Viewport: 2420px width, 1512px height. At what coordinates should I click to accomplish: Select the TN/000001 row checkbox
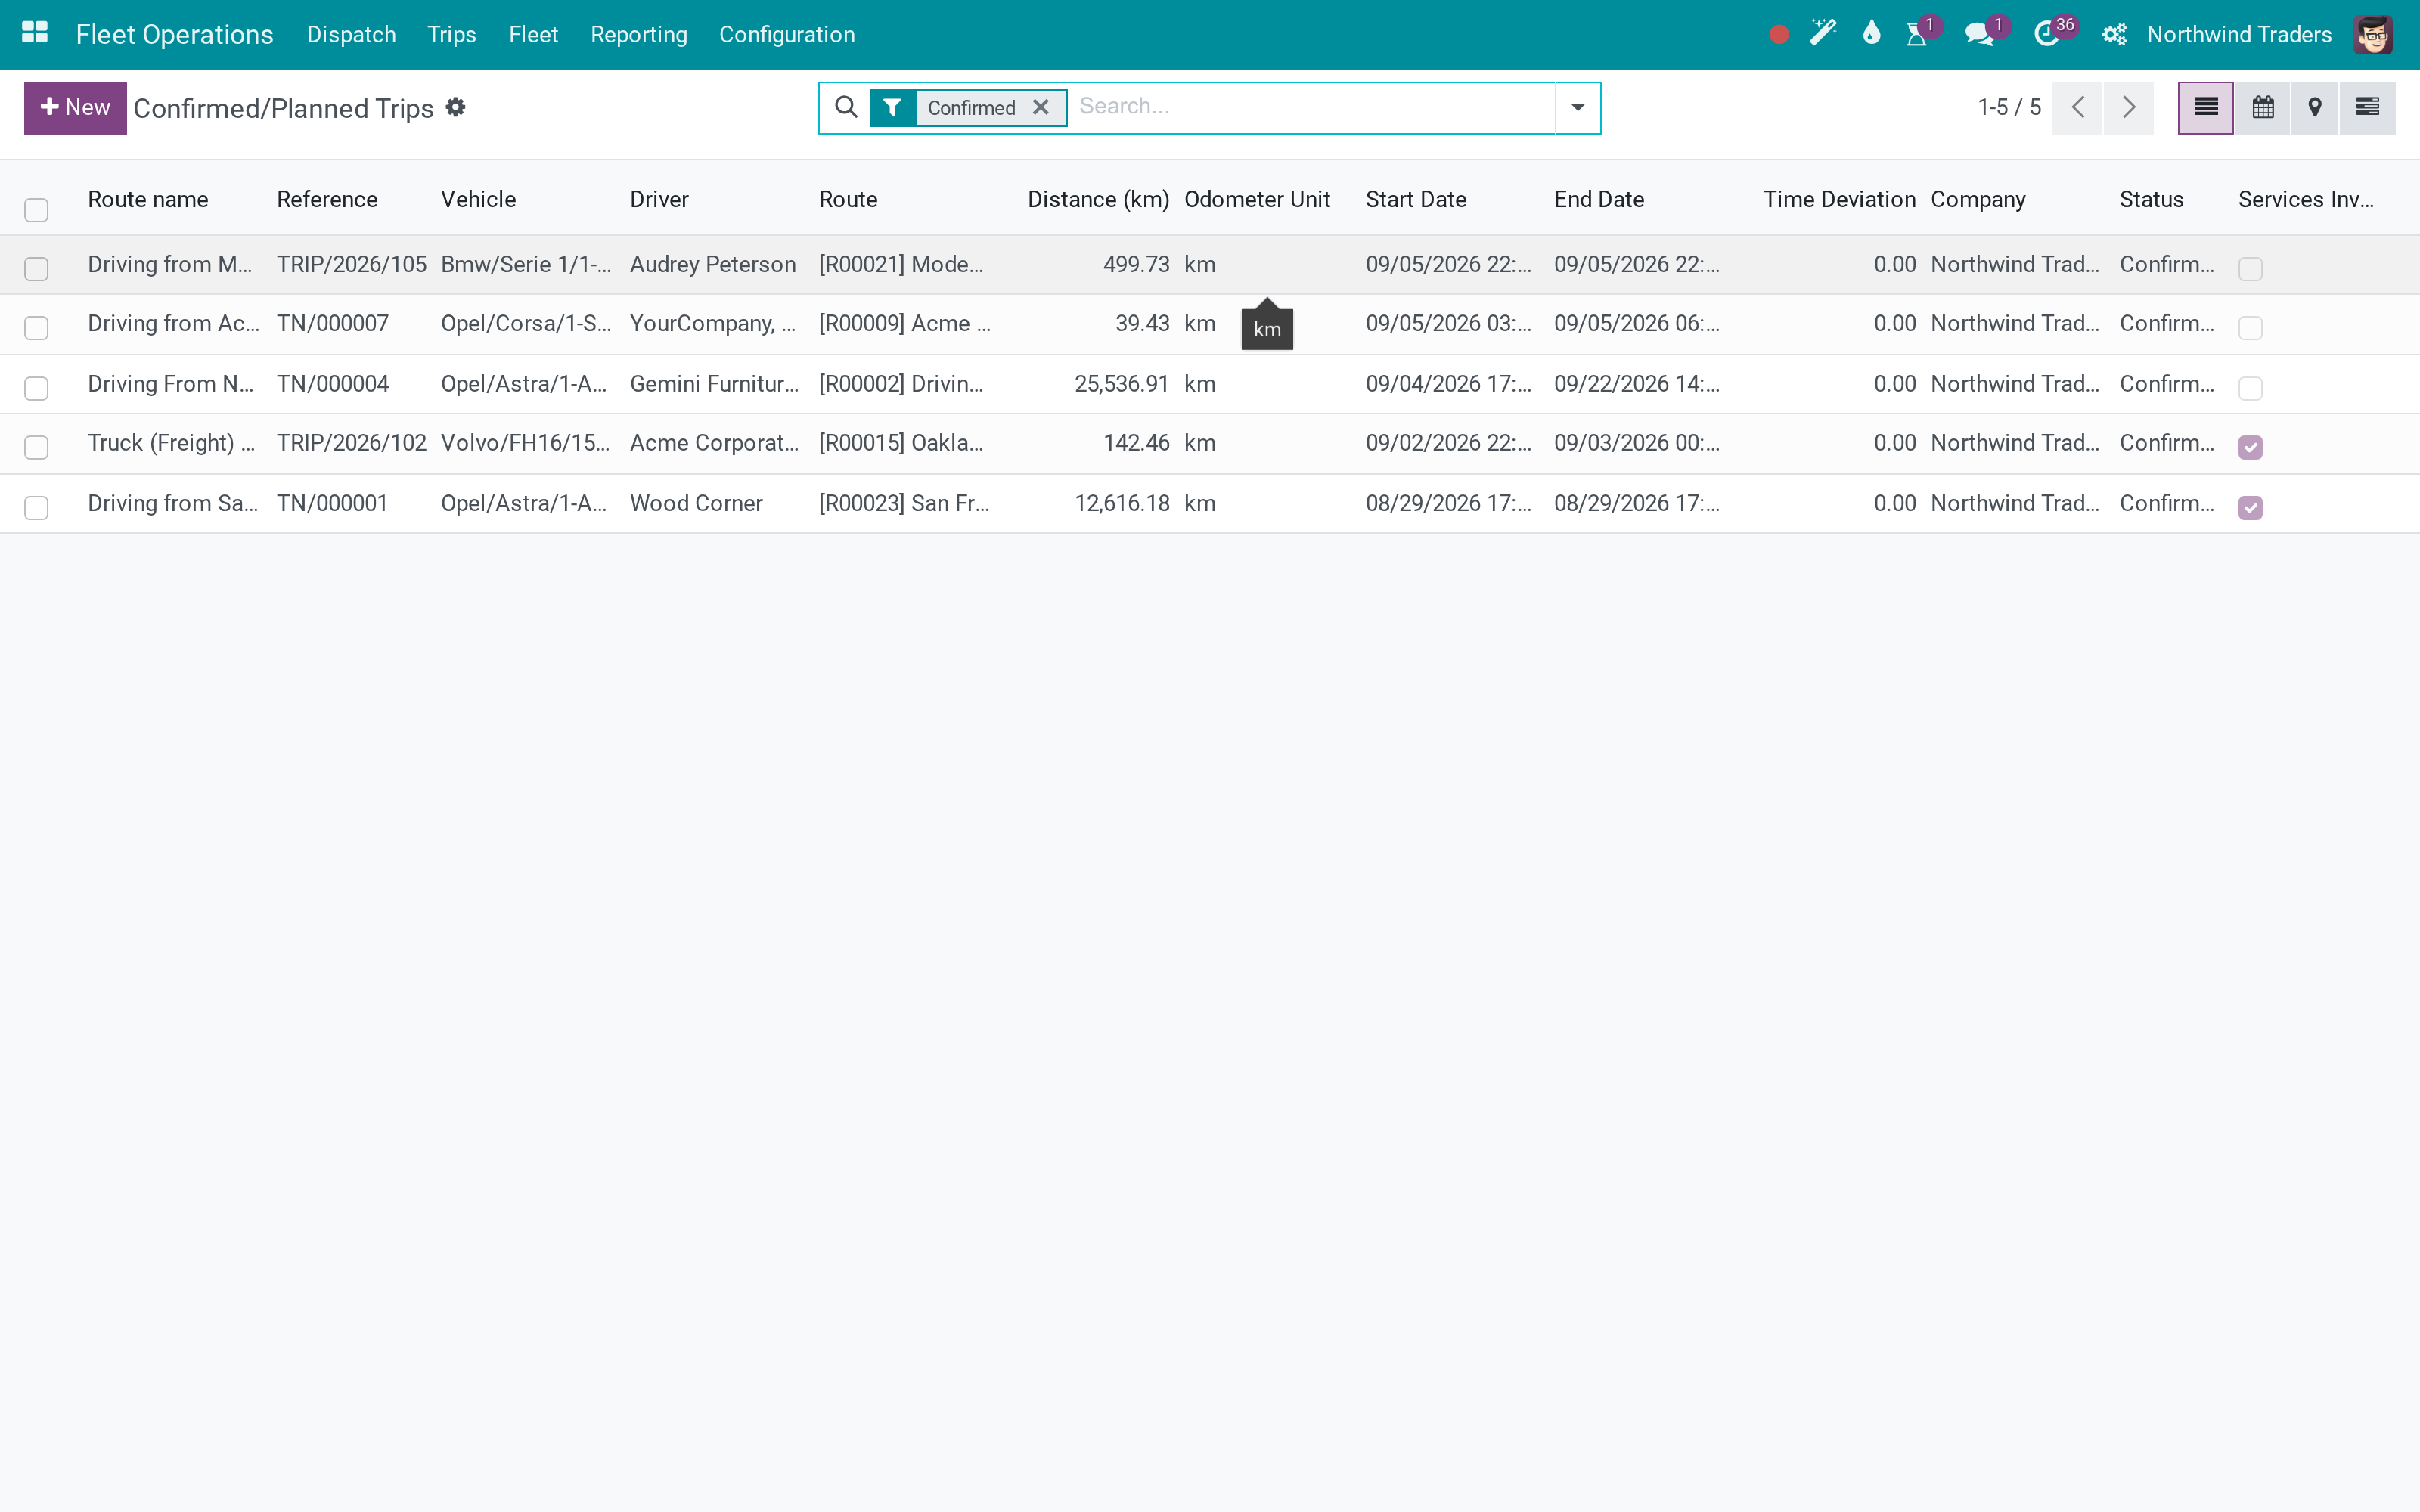36,508
